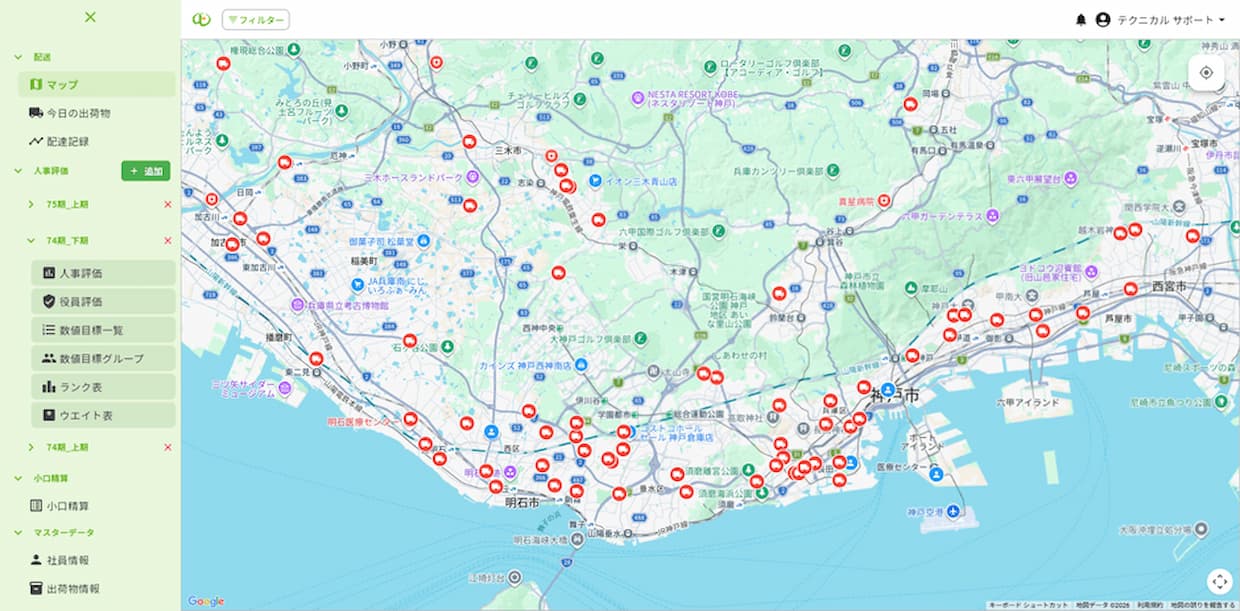Open map camera controls button

click(1219, 581)
